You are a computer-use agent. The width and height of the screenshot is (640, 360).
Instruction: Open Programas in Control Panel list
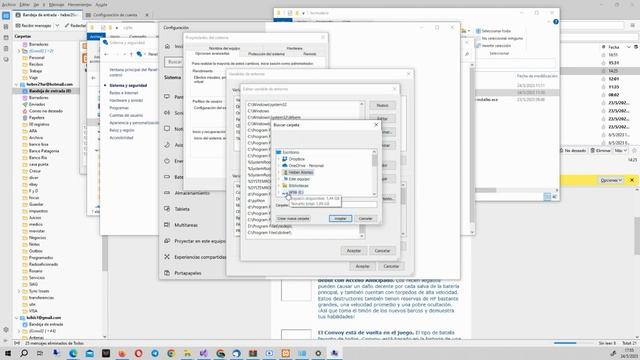pos(119,108)
